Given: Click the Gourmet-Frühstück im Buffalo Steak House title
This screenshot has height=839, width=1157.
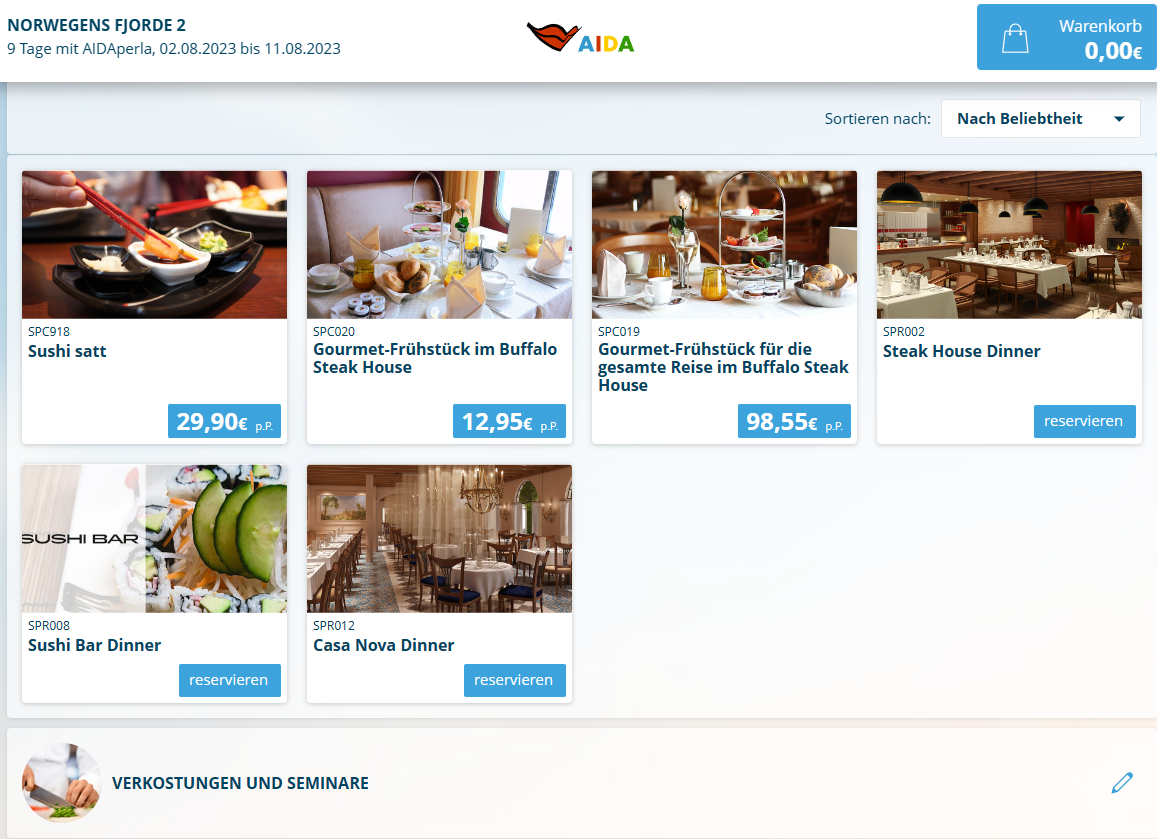Looking at the screenshot, I should point(435,358).
